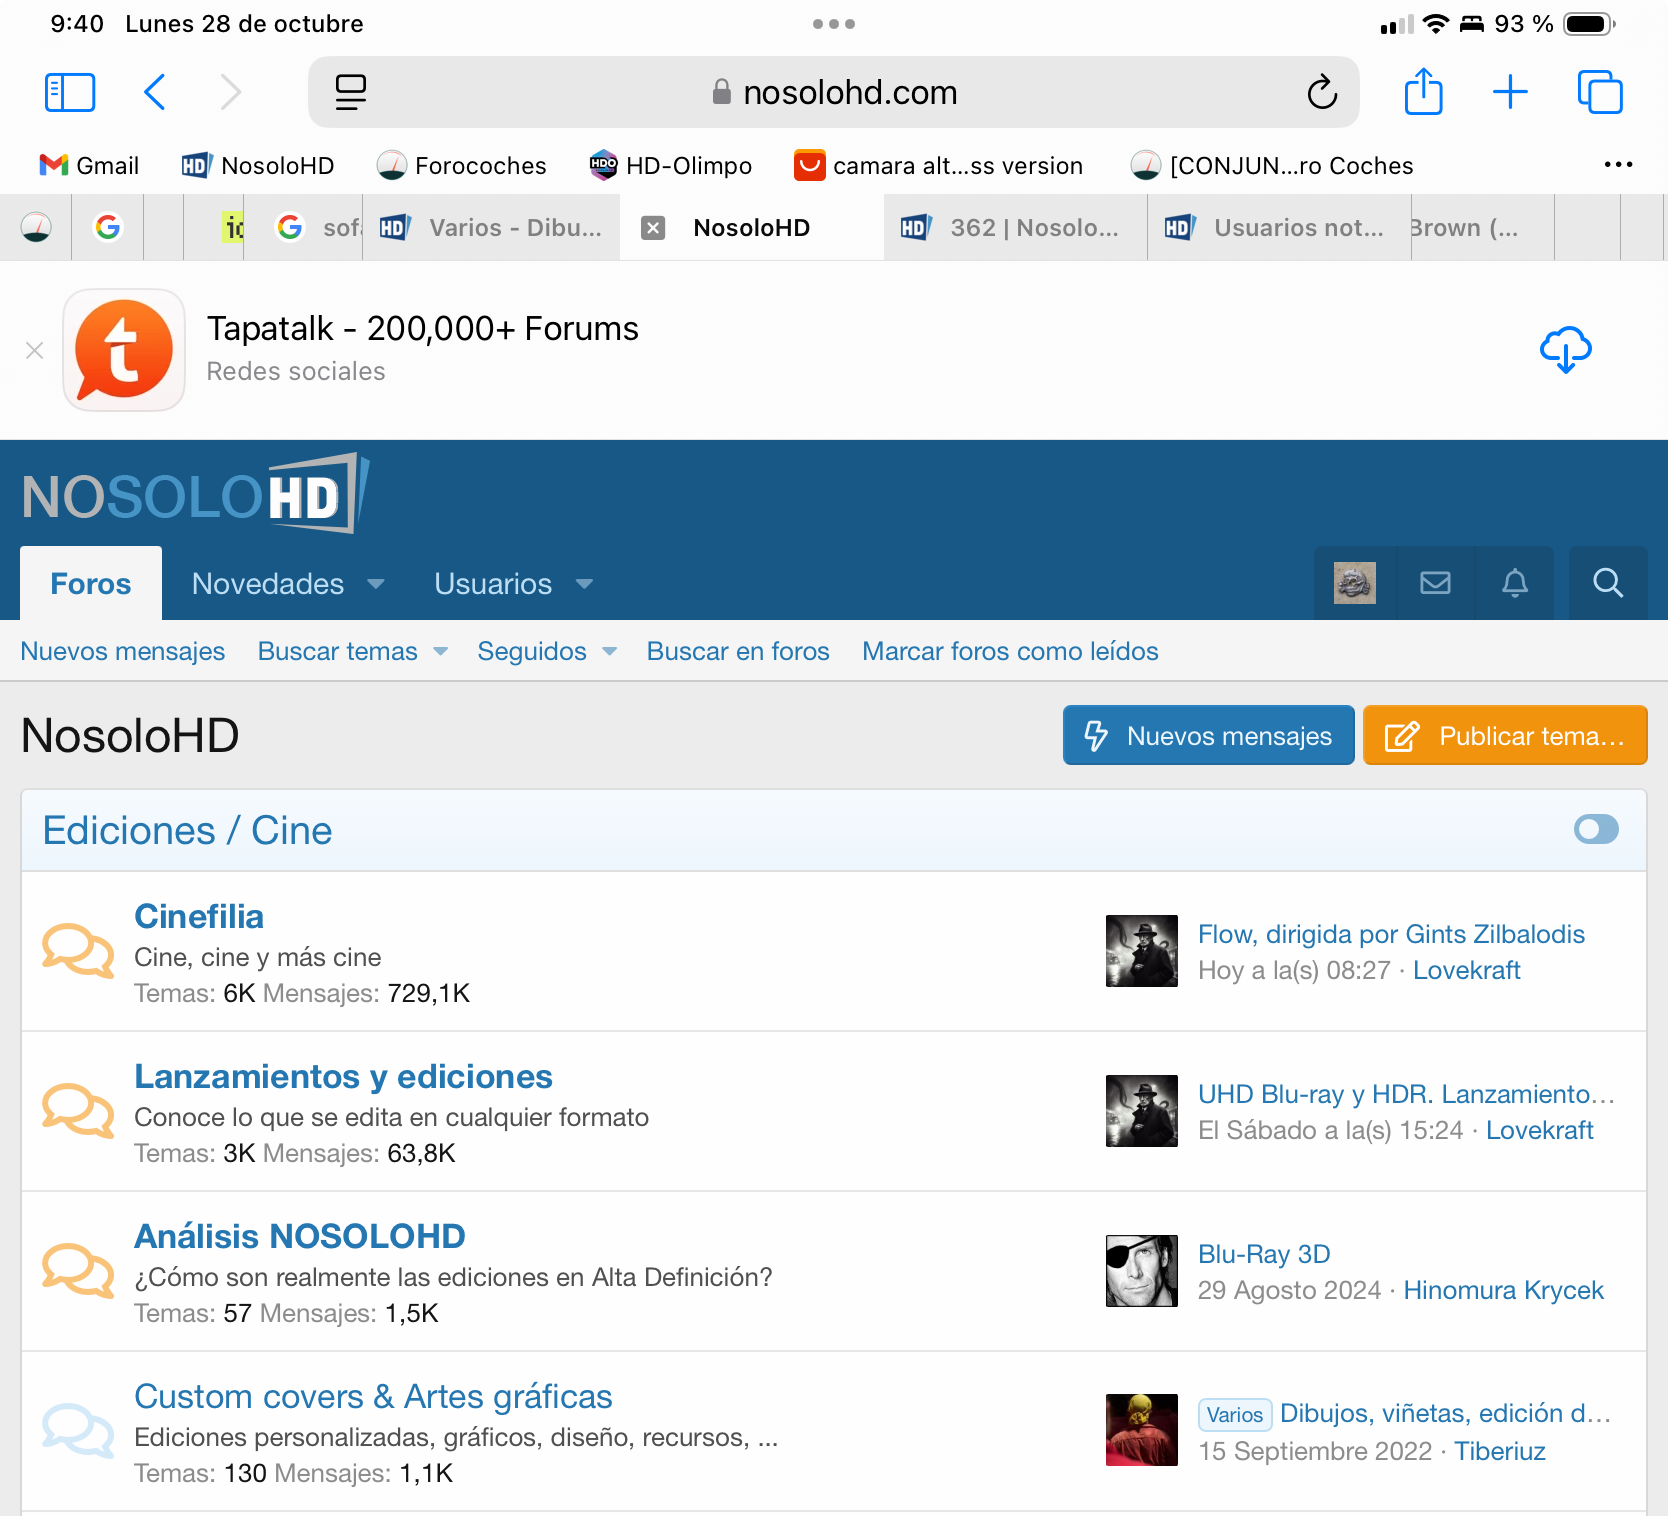Open the Safari sidebar panel
1668x1516 pixels.
[70, 92]
